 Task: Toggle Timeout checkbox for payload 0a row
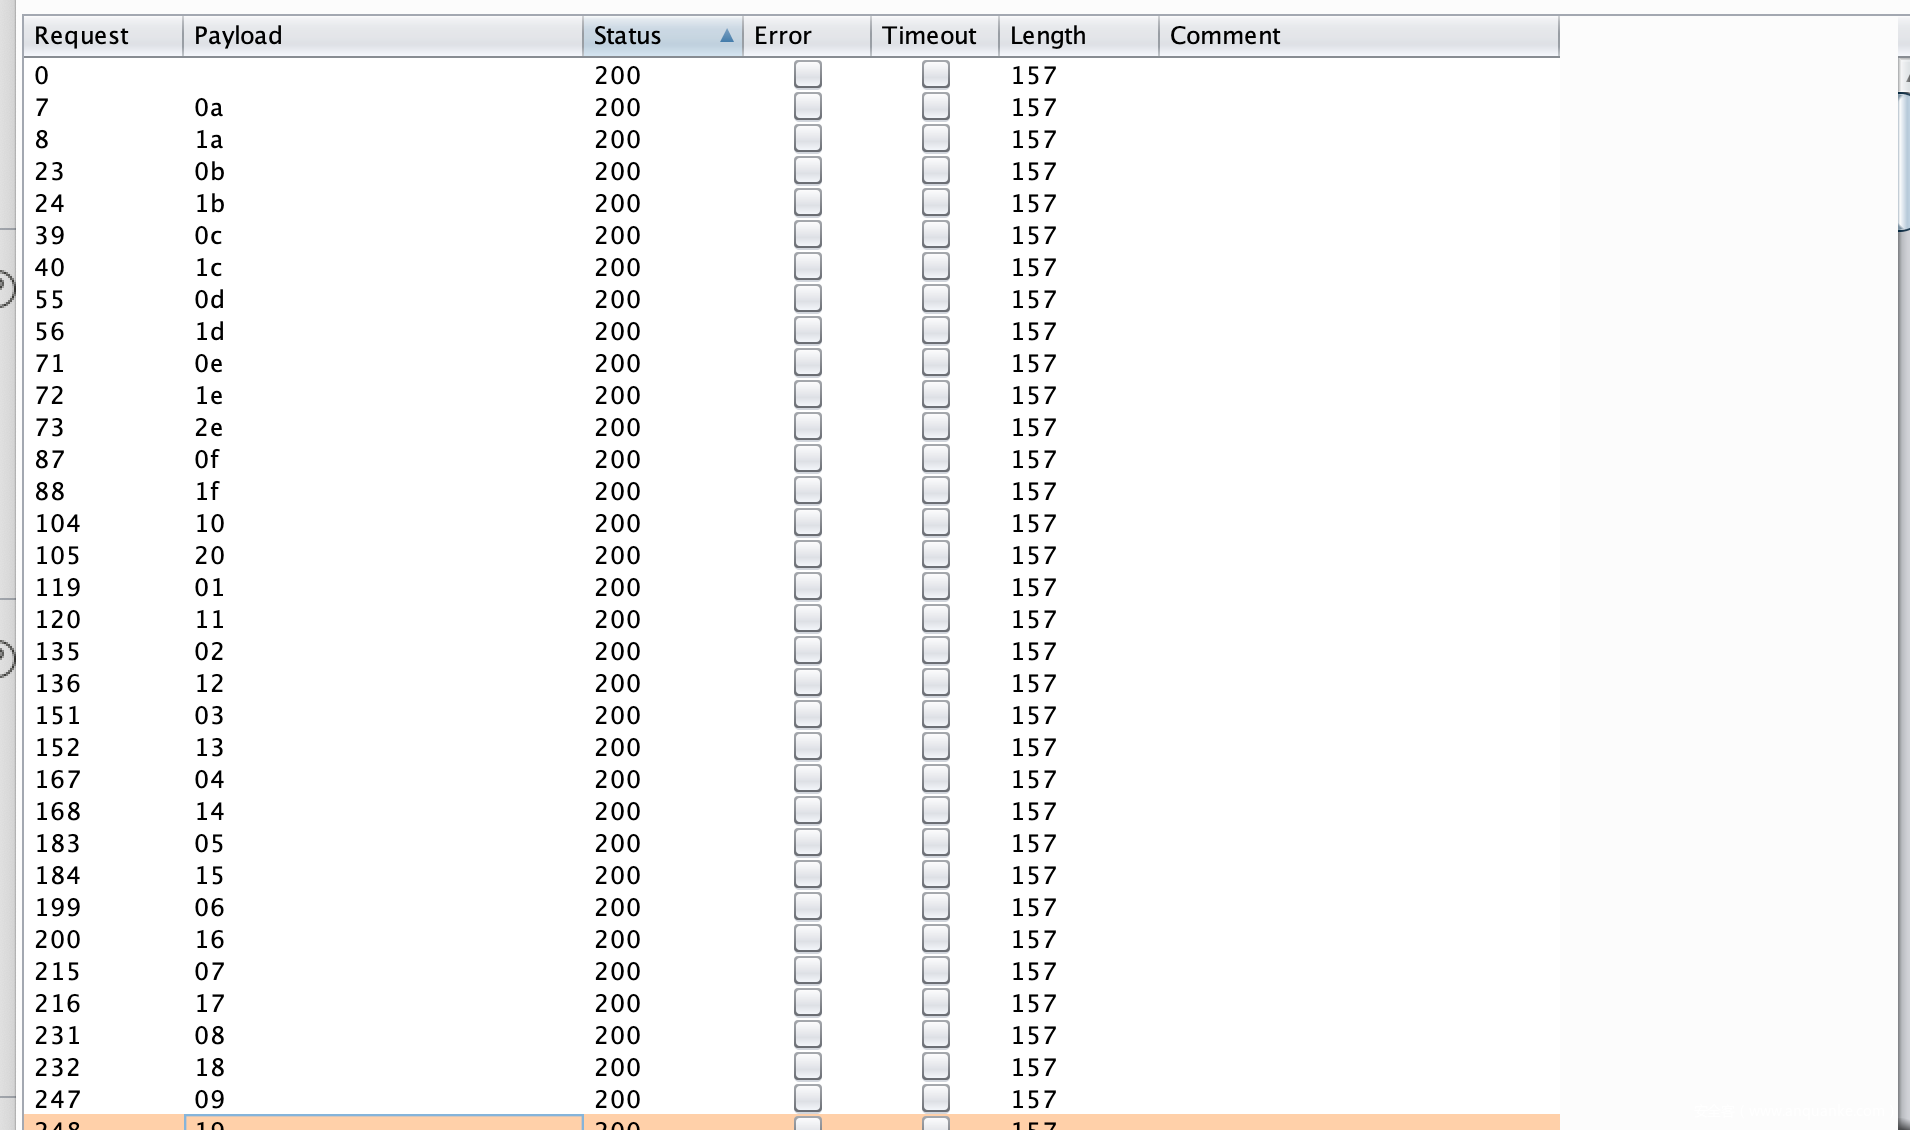935,107
